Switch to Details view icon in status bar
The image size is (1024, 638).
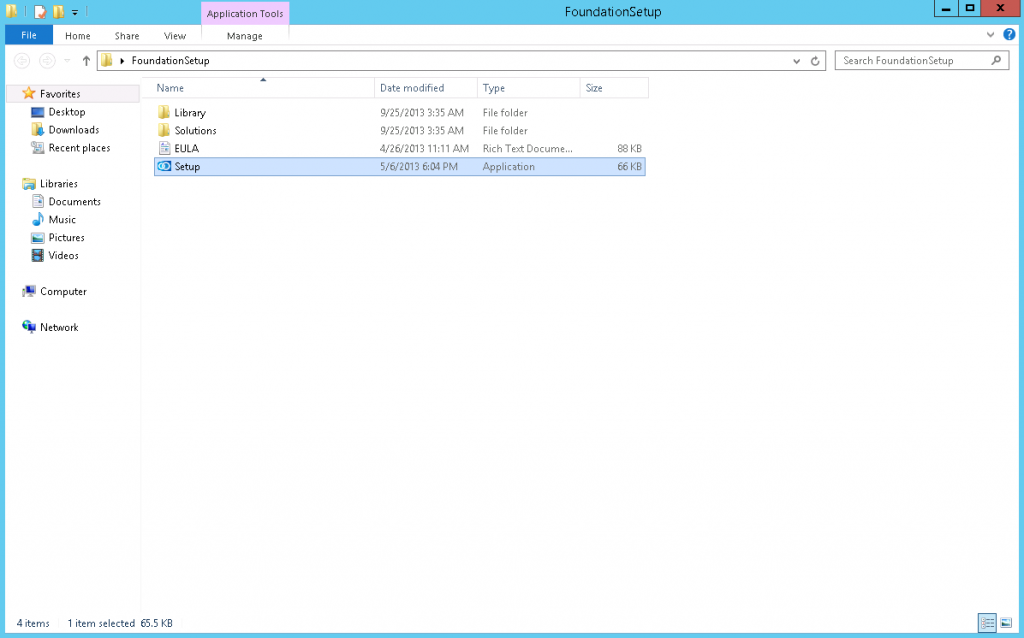[x=988, y=623]
